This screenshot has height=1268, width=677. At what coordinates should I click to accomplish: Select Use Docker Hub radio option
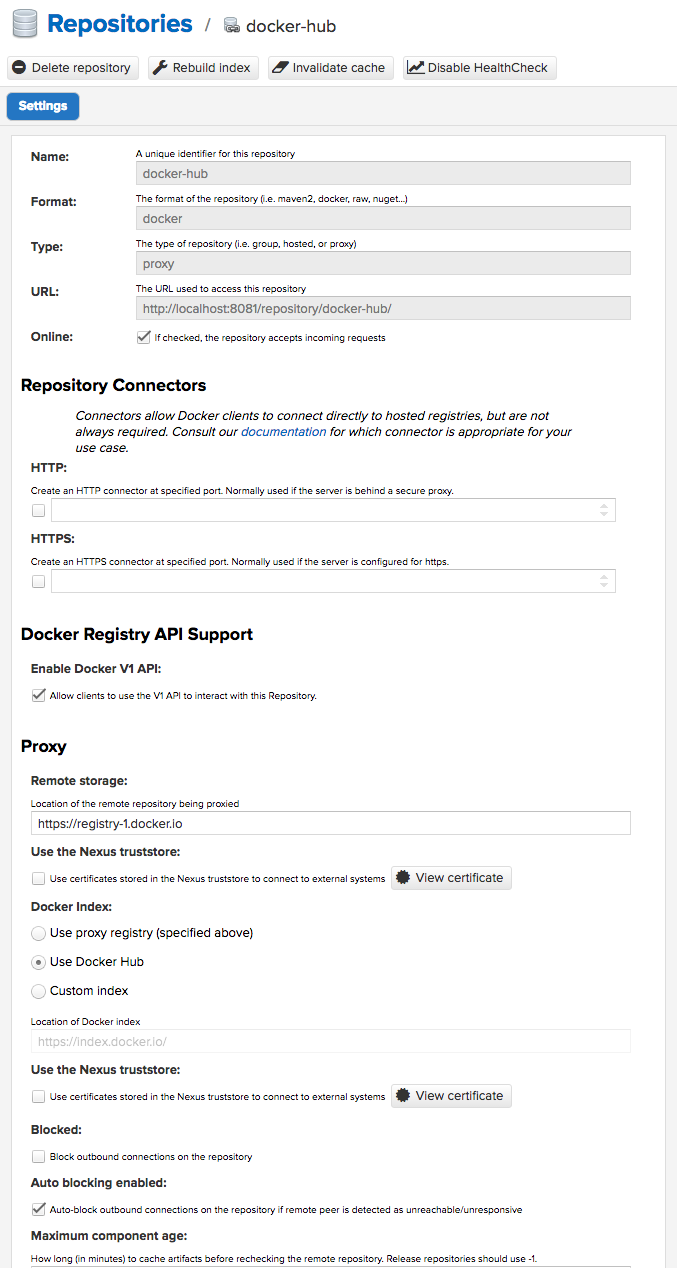click(x=39, y=962)
